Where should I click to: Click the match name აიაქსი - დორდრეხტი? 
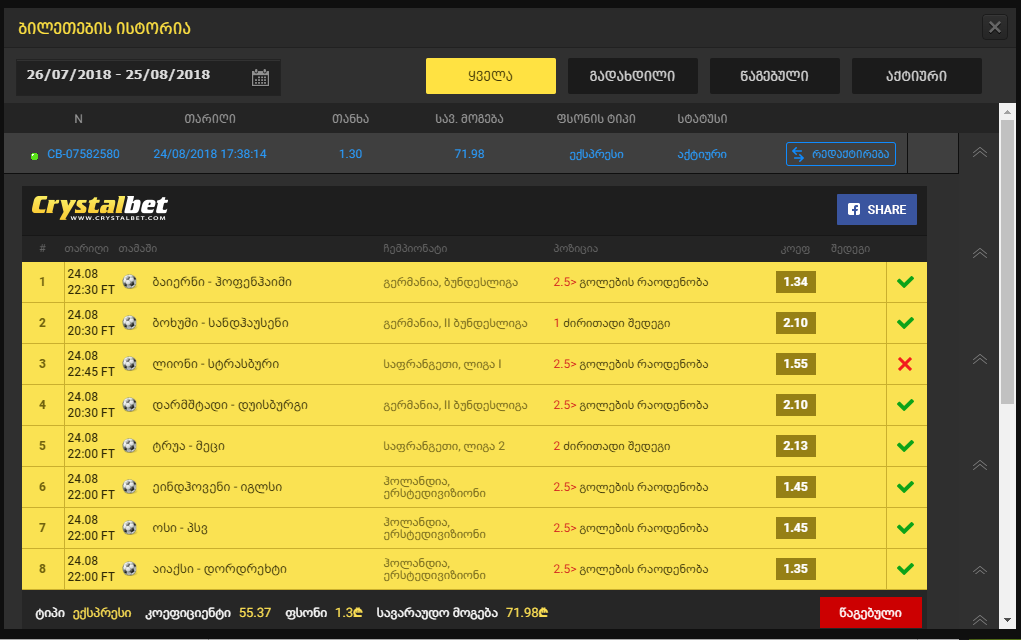219,569
